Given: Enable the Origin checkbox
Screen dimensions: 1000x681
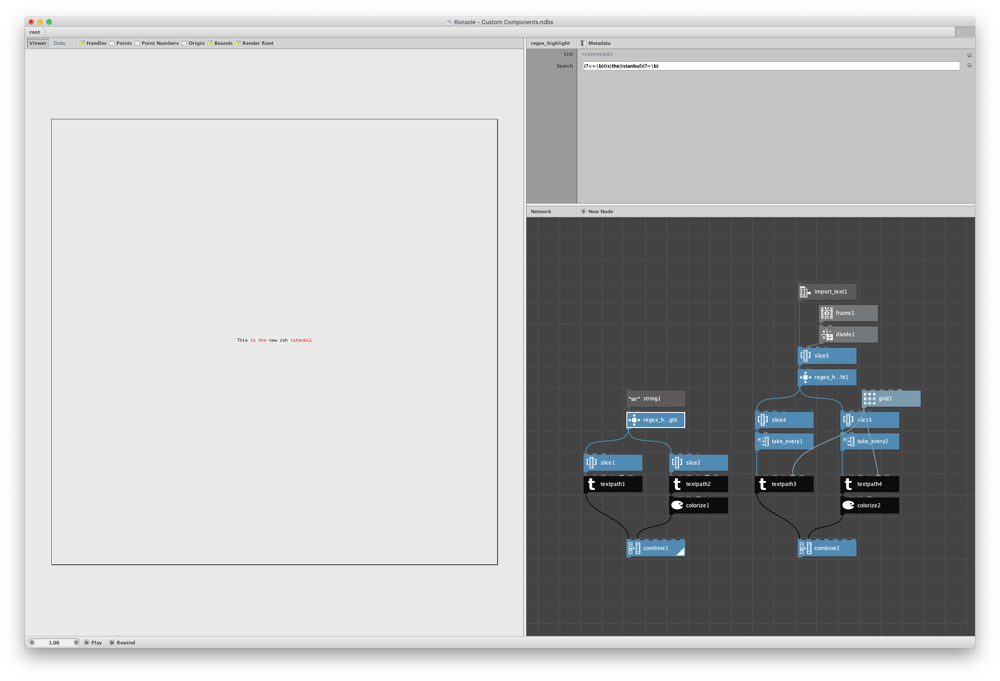Looking at the screenshot, I should pos(184,43).
